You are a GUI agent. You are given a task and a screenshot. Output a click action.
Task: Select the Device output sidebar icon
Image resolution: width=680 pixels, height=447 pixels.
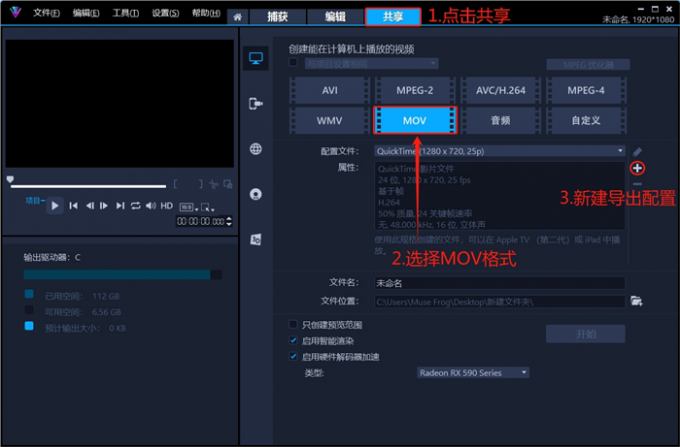256,103
